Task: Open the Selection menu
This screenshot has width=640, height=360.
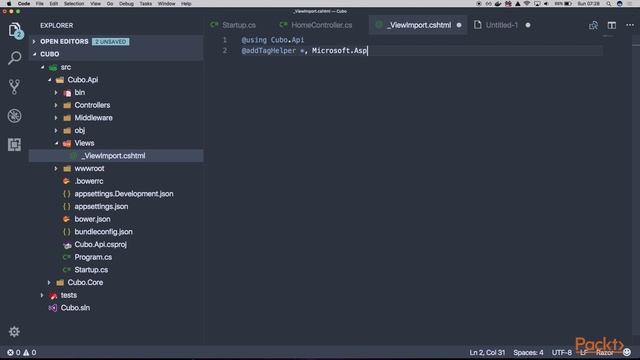Action: click(x=74, y=4)
